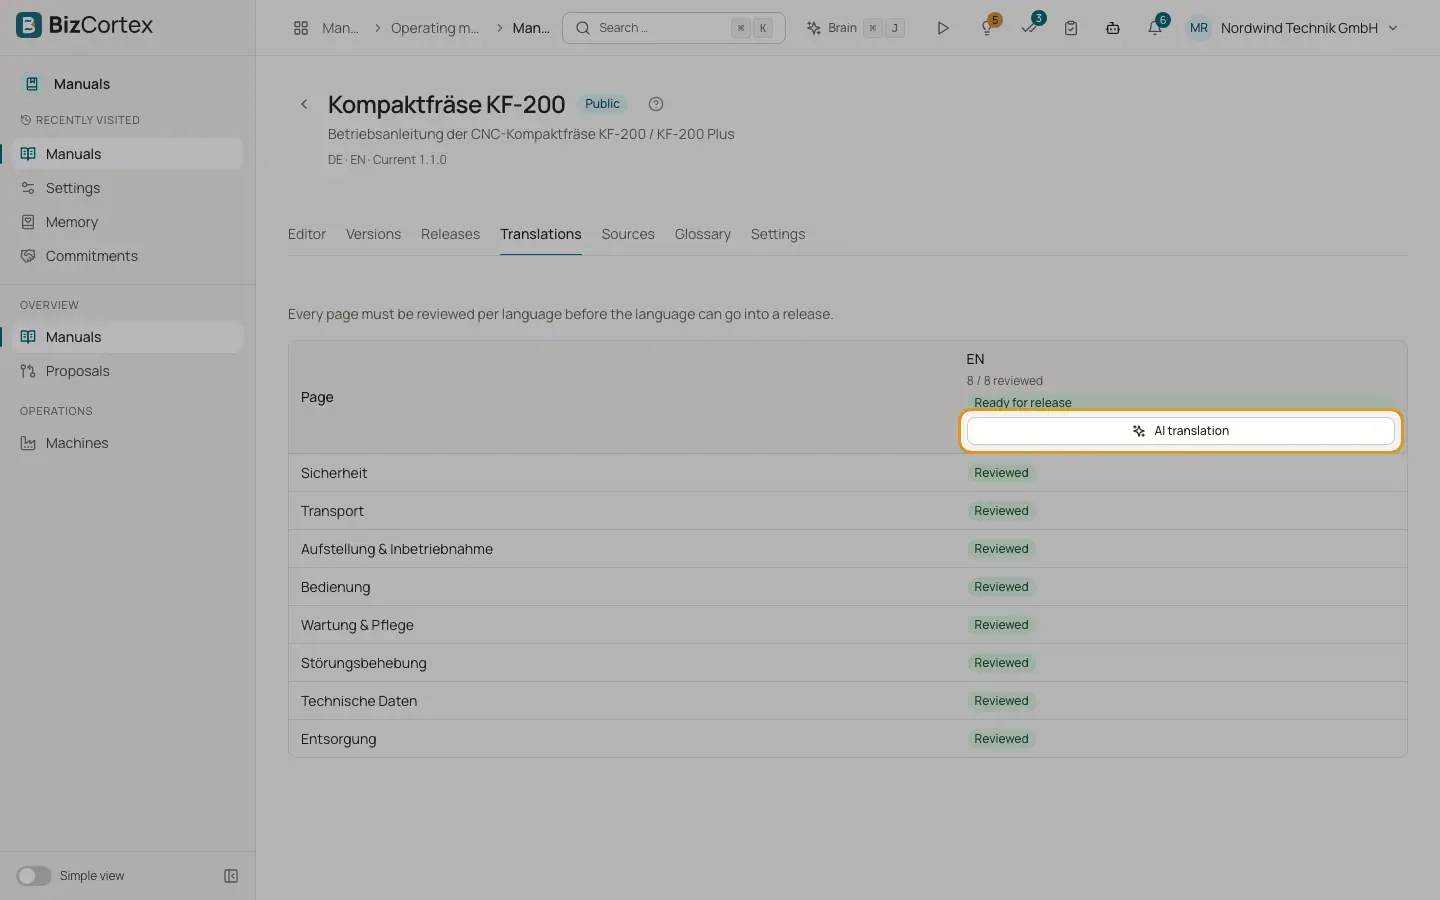
Task: Open the Sources tab
Action: tap(628, 234)
